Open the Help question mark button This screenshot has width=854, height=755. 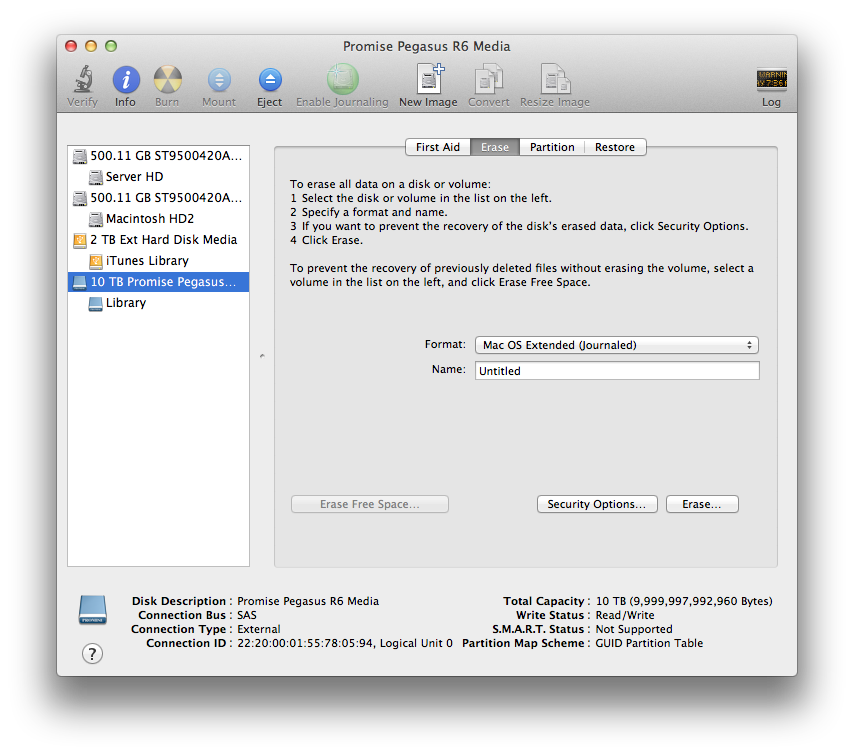(92, 653)
